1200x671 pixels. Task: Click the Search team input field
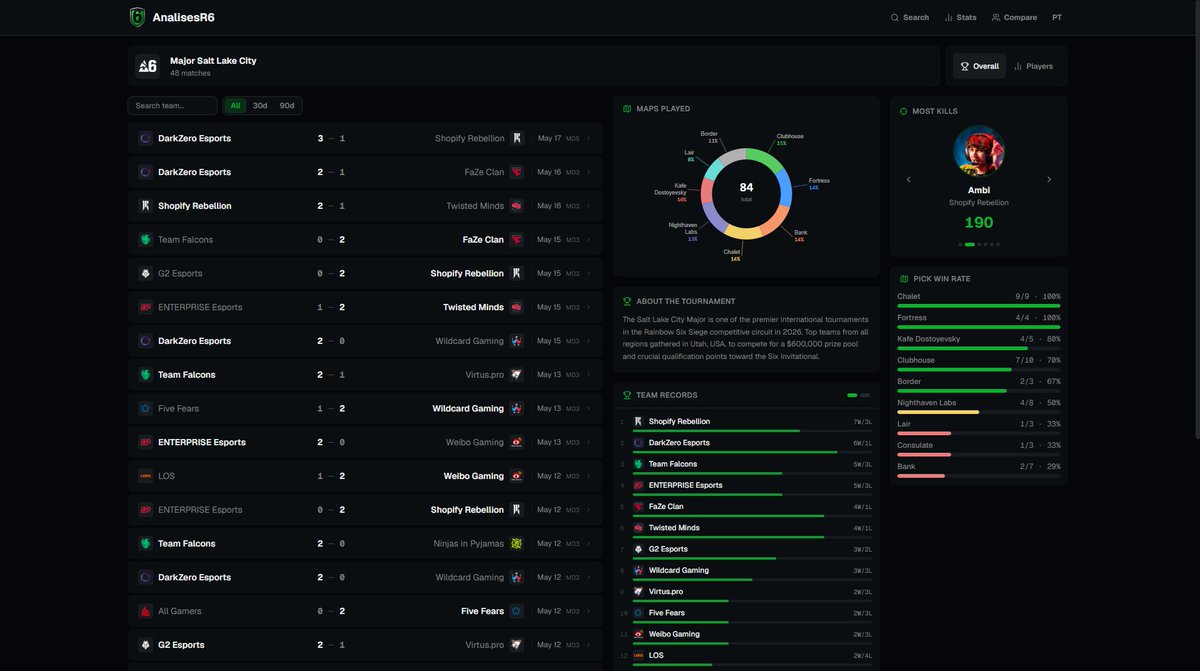[172, 106]
